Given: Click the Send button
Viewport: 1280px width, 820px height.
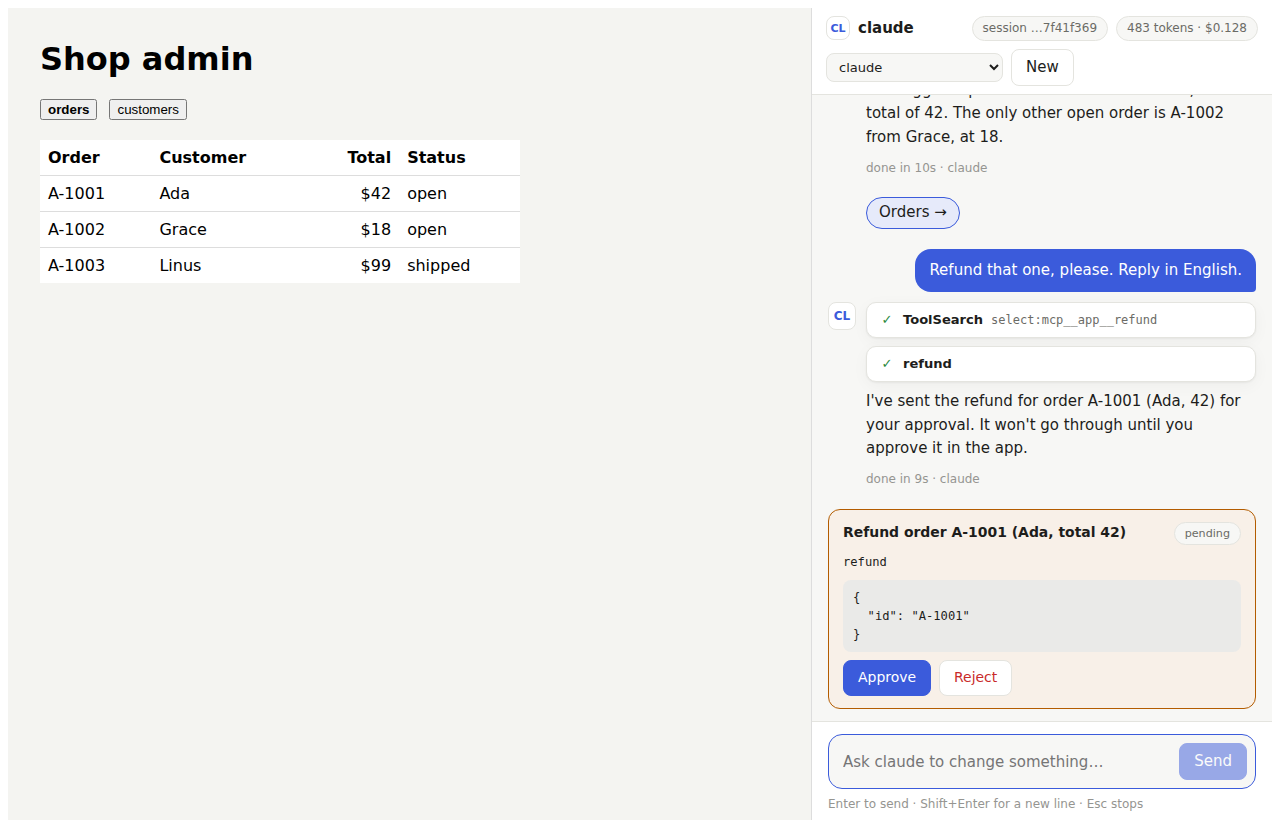Looking at the screenshot, I should click(1213, 761).
